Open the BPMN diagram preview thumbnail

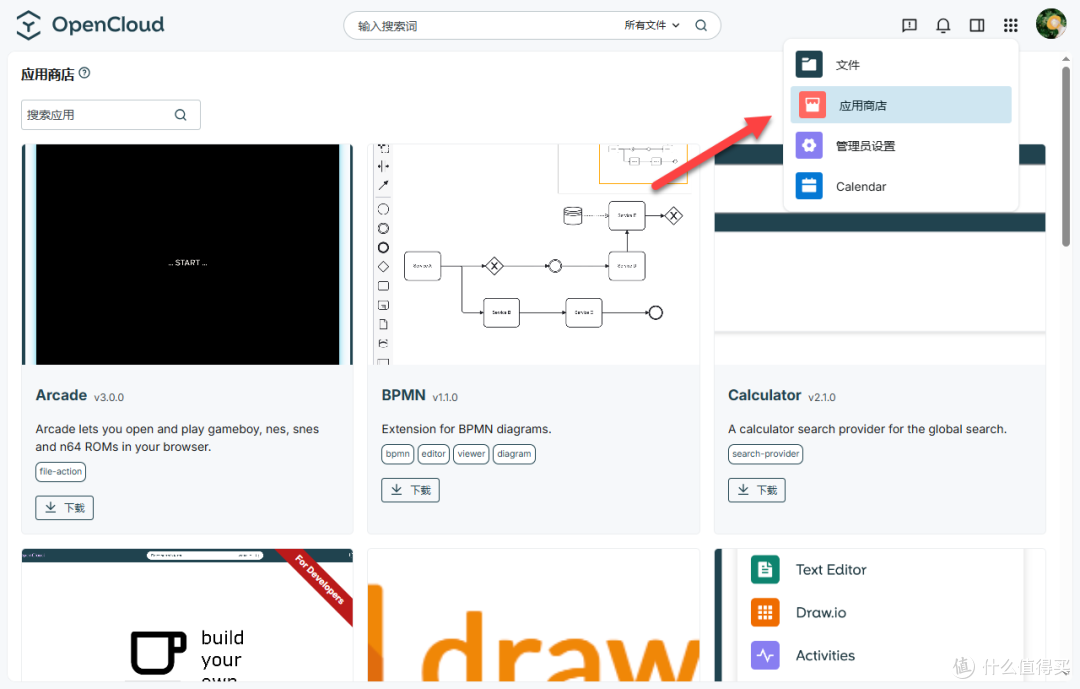[534, 254]
